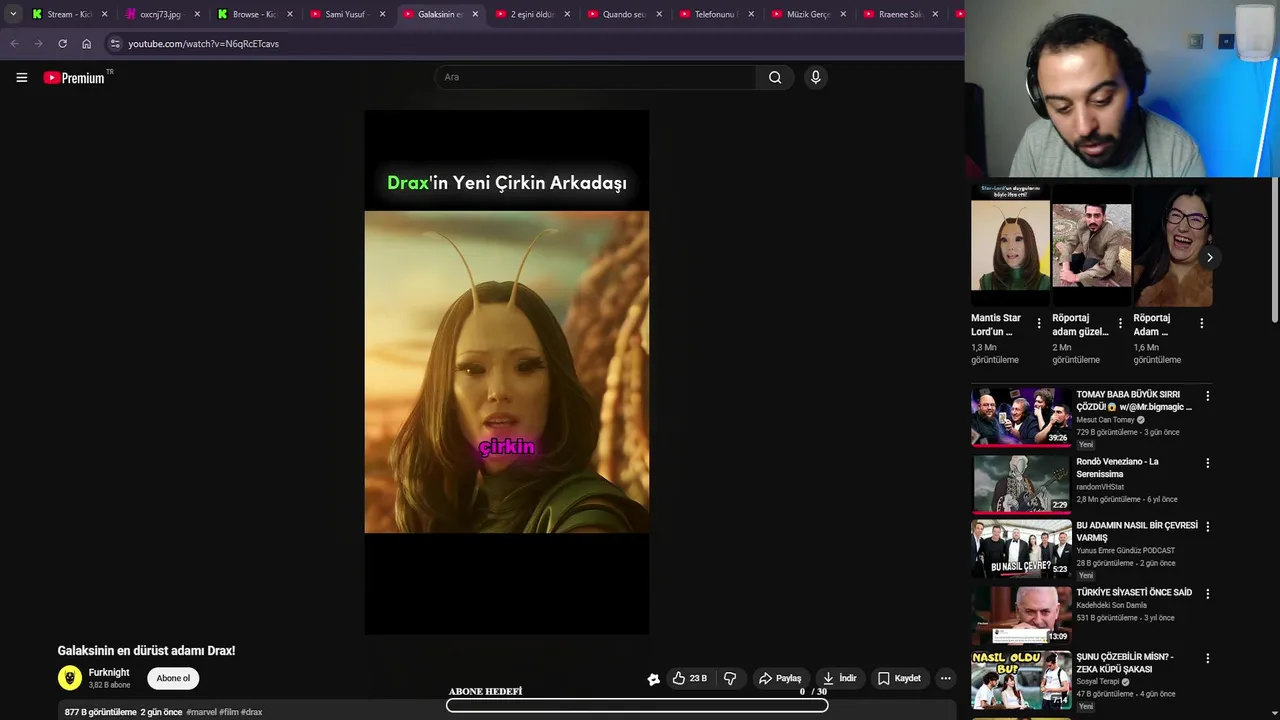Open the YouTube hamburger guide menu
Screen dimensions: 1280x720
click(x=21, y=77)
